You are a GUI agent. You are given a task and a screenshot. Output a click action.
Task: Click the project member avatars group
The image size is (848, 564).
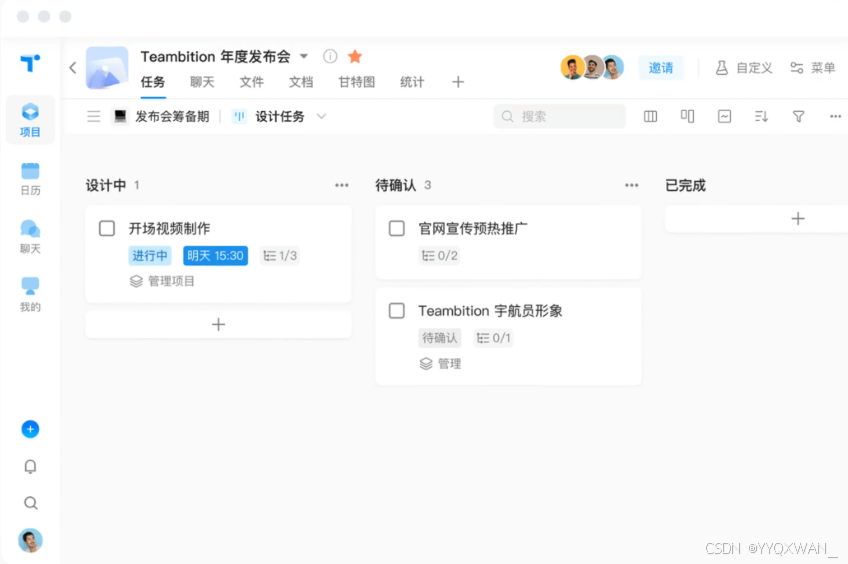(592, 68)
